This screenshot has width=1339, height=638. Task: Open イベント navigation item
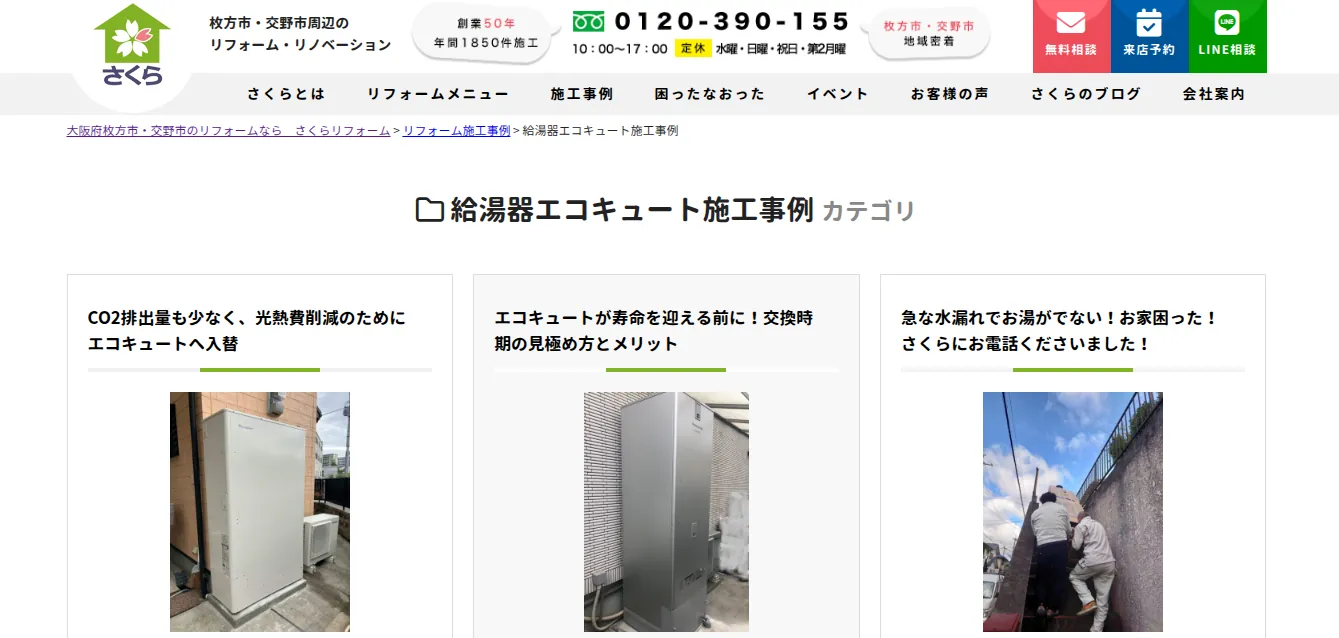coord(837,94)
